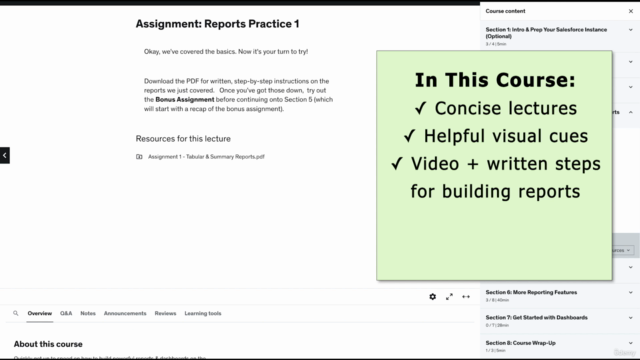The height and width of the screenshot is (360, 640).
Task: Switch to the Q&A tab
Action: coord(66,313)
